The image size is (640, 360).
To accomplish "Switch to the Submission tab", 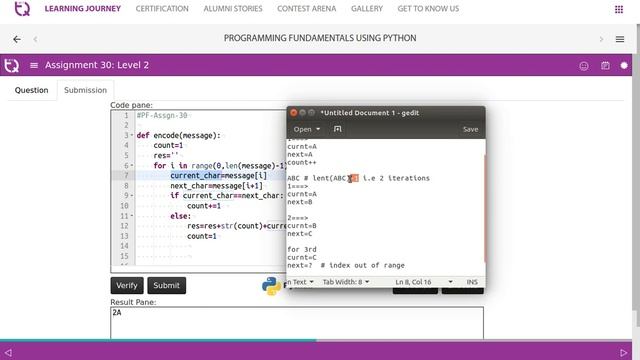I will click(x=85, y=90).
